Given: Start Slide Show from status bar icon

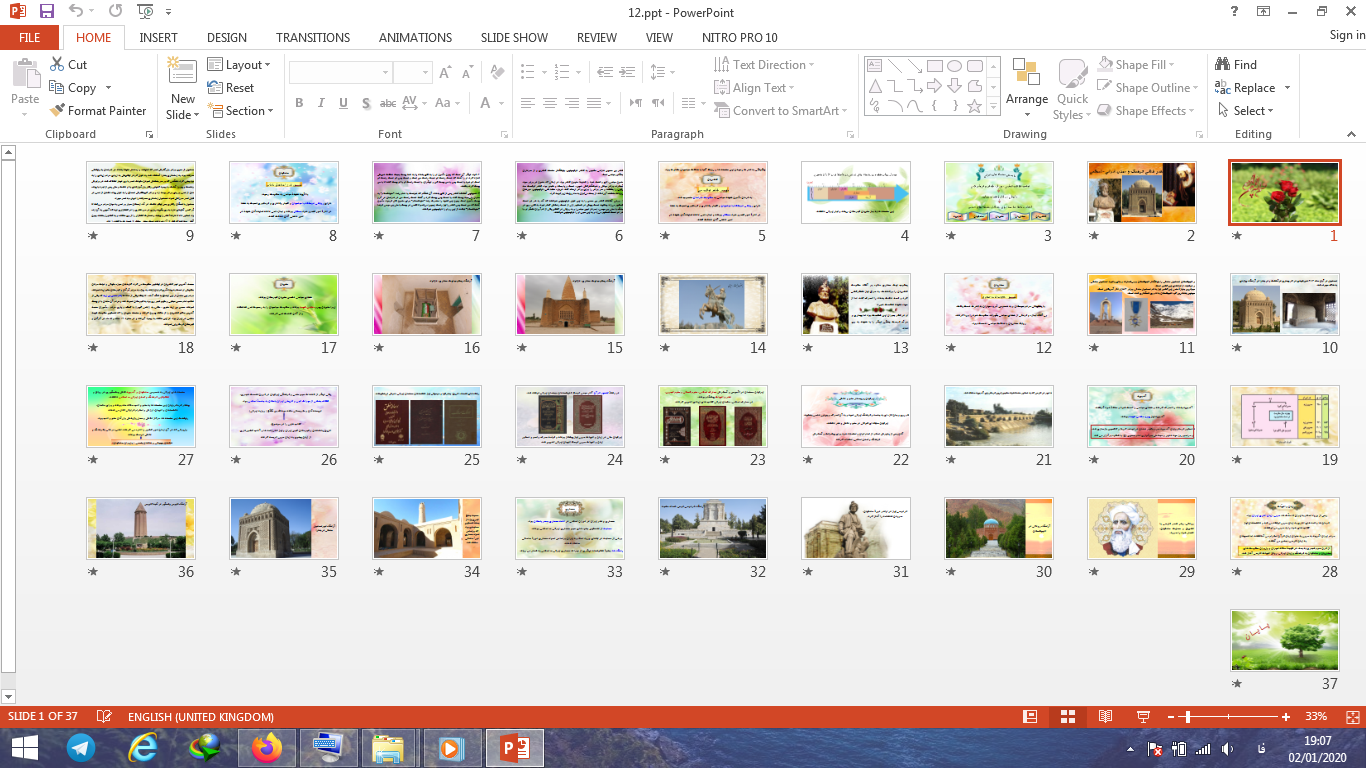Looking at the screenshot, I should [x=1143, y=717].
